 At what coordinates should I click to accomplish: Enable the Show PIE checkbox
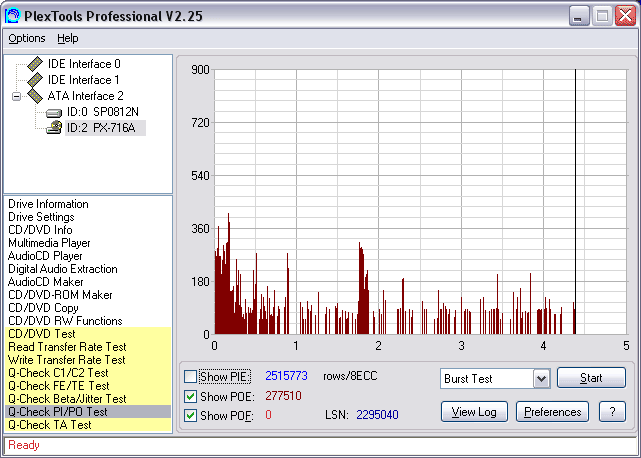click(x=190, y=376)
